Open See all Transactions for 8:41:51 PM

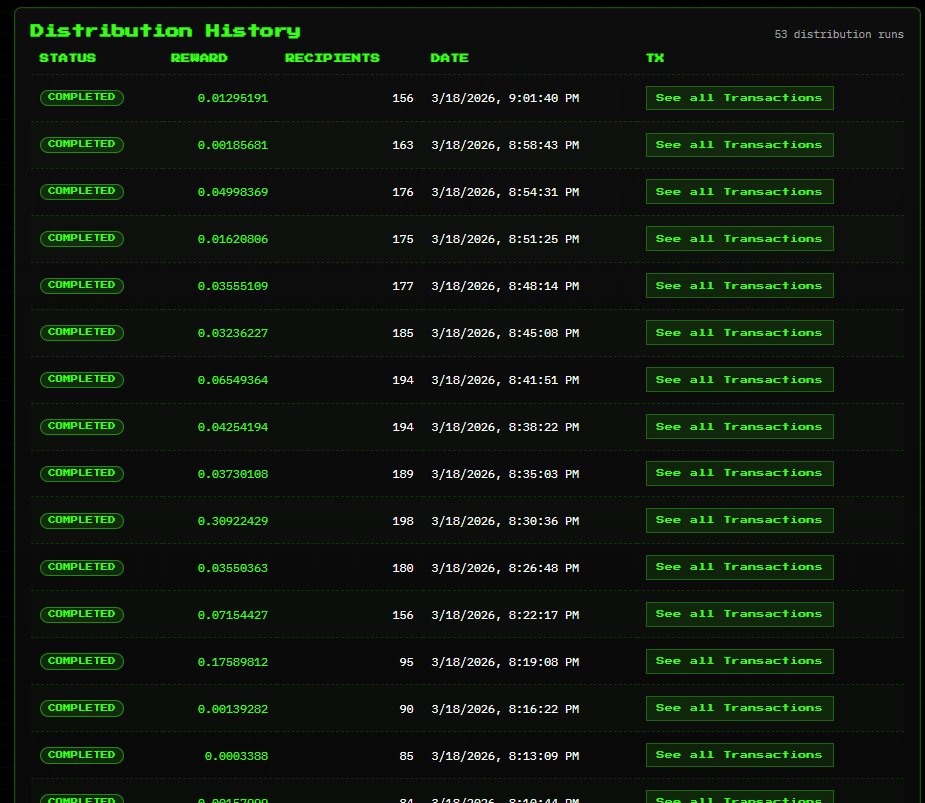tap(739, 380)
